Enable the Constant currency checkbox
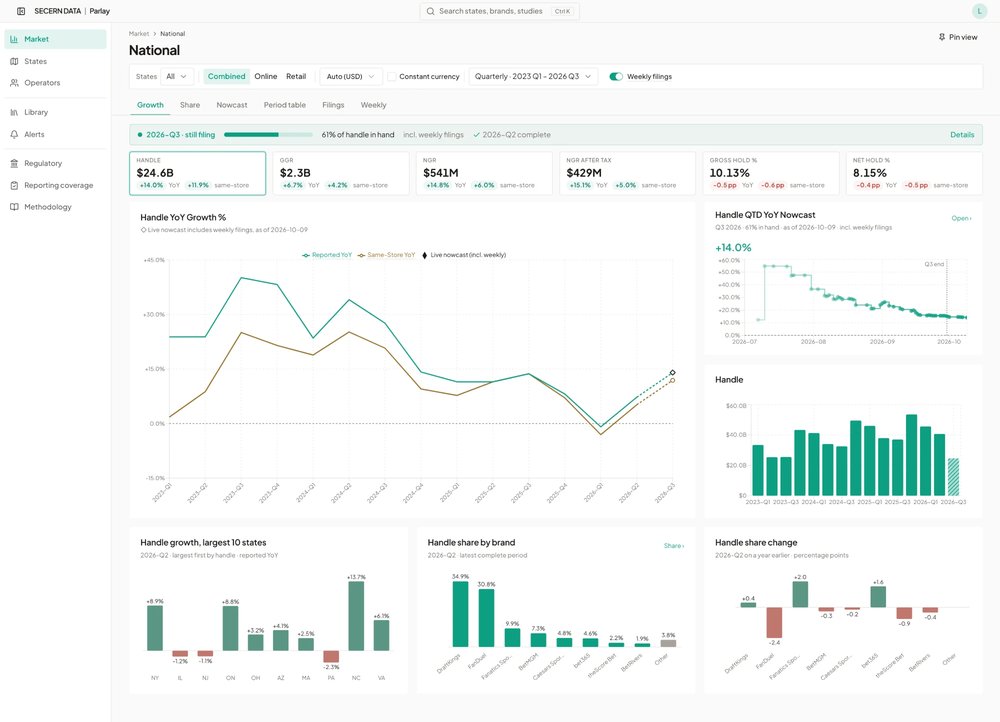 (x=392, y=77)
